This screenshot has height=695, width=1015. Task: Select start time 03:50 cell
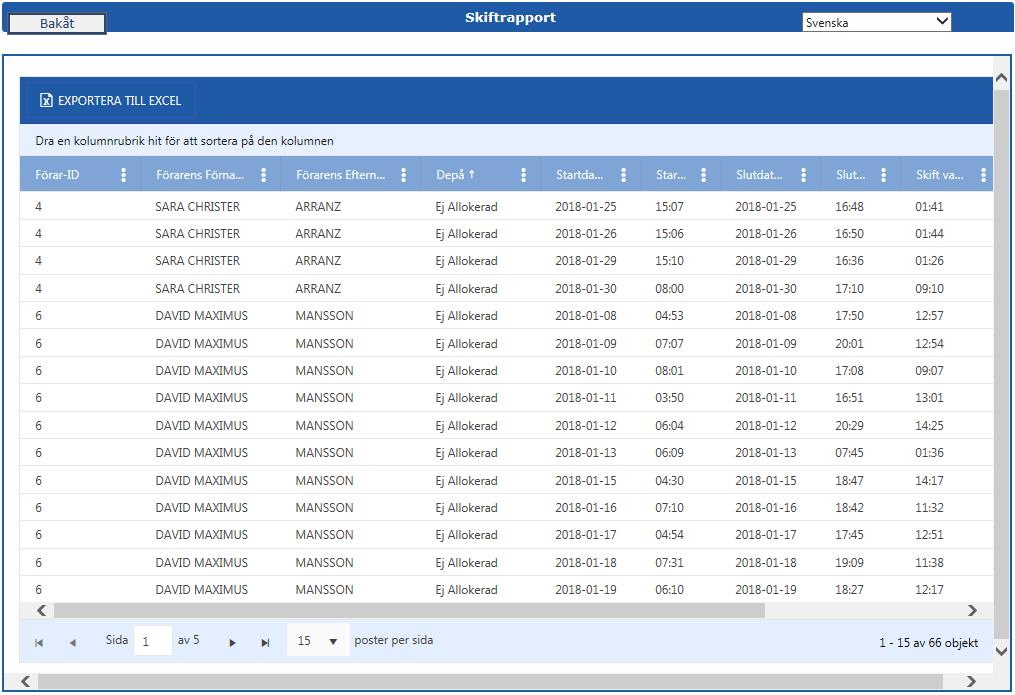[x=669, y=397]
